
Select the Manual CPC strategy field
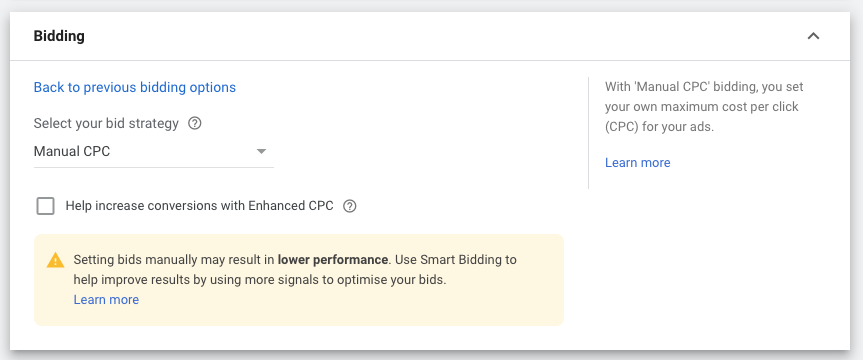pyautogui.click(x=154, y=151)
